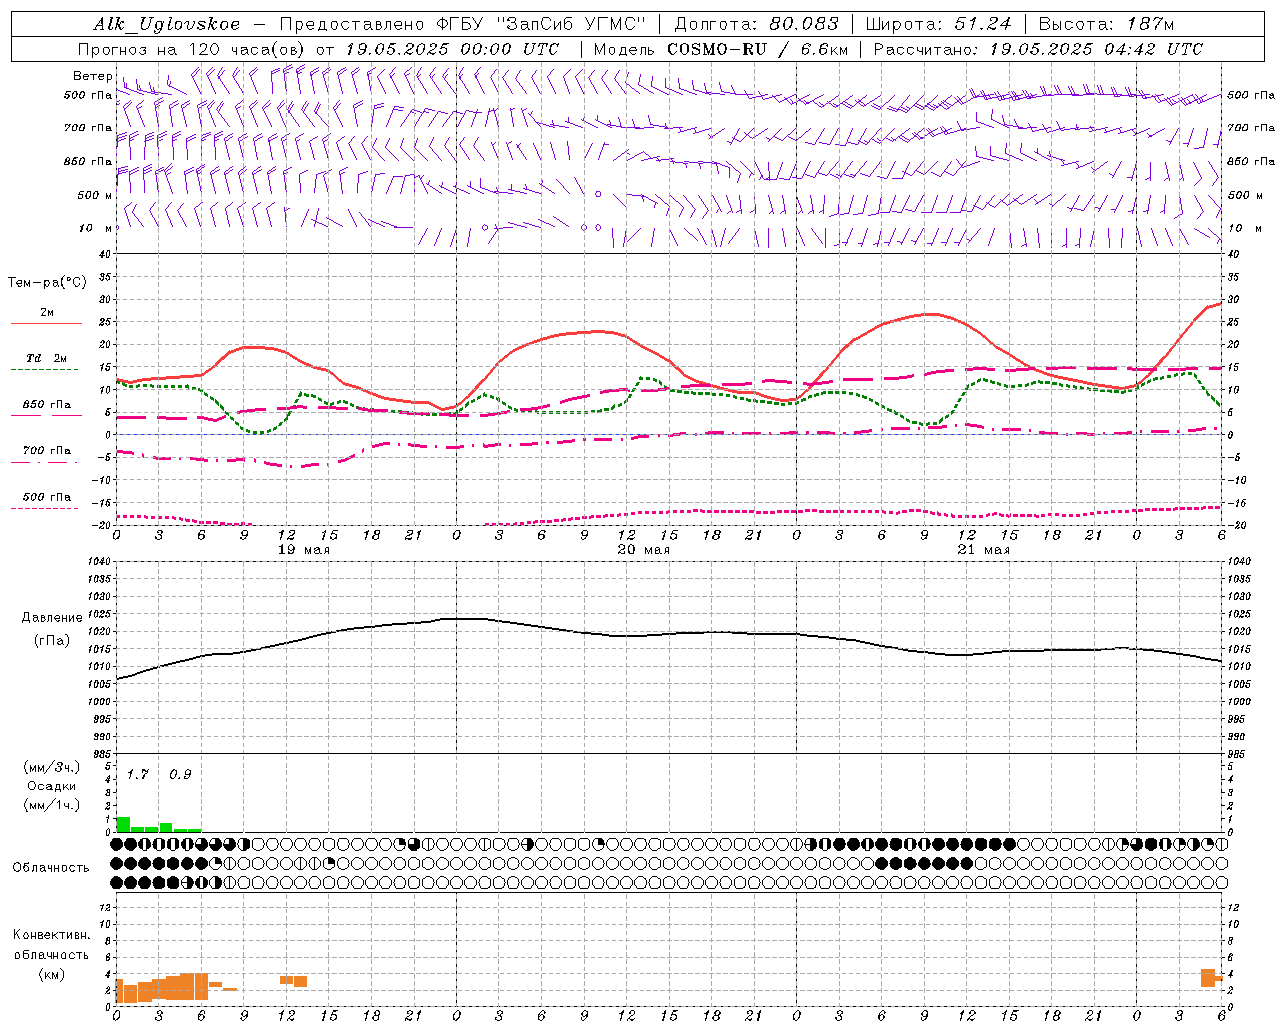Click the Давление pressure section label
The width and height of the screenshot is (1280, 1024).
(x=52, y=618)
